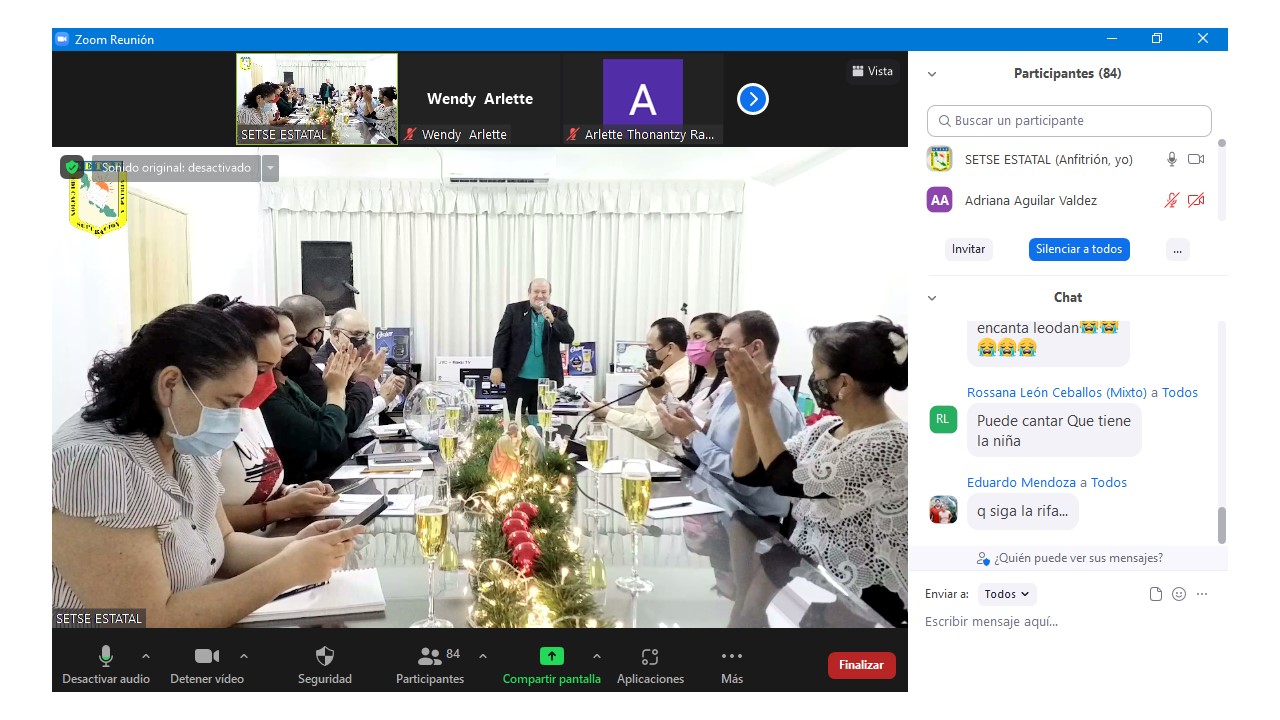This screenshot has height=720, width=1280.
Task: Select Wendy Arlette video tile
Action: 480,99
